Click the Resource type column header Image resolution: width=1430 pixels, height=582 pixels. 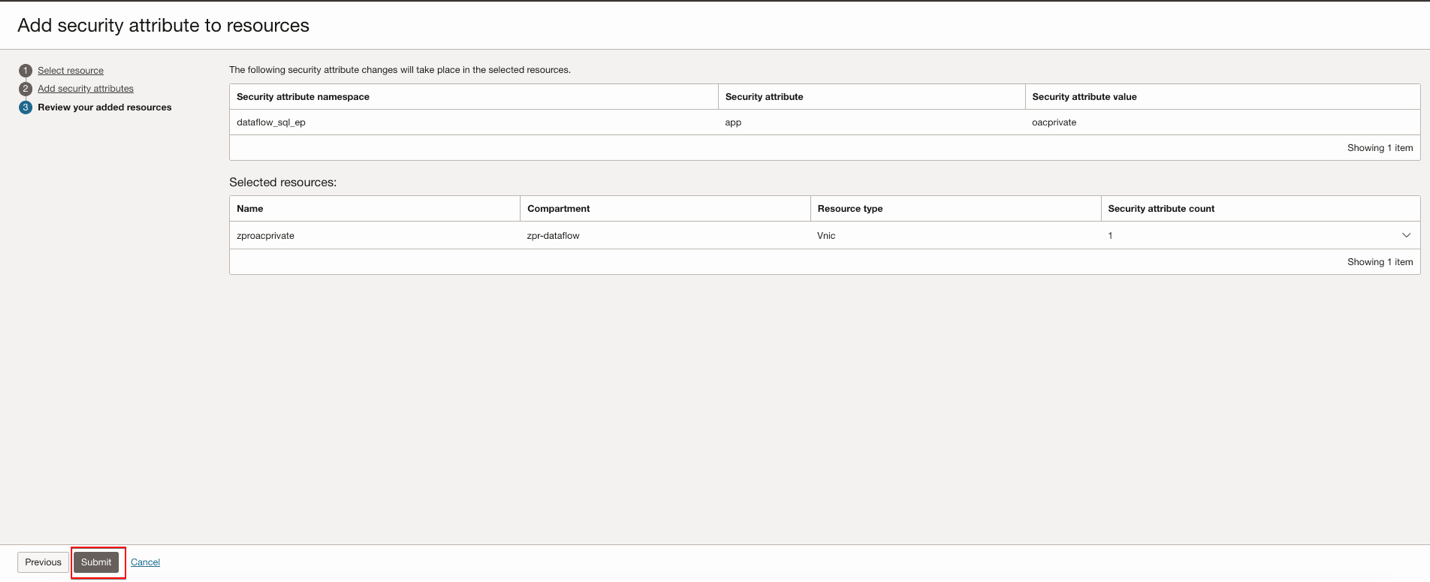click(x=850, y=209)
